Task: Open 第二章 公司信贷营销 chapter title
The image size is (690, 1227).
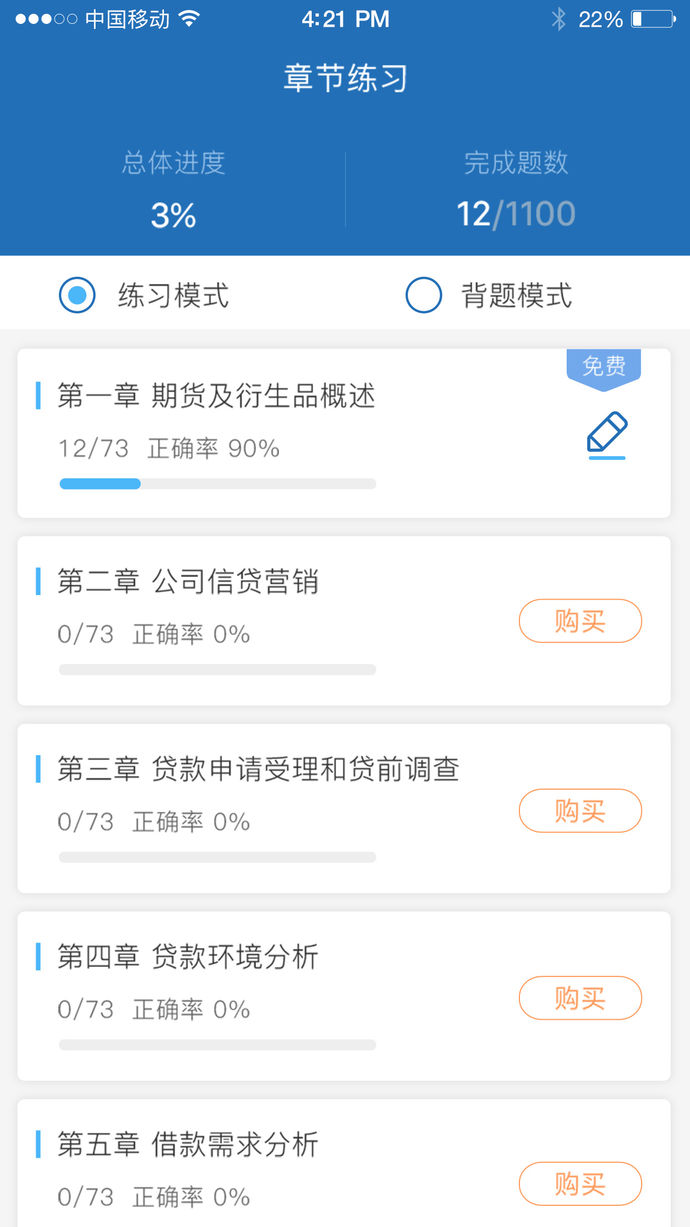Action: pyautogui.click(x=188, y=582)
